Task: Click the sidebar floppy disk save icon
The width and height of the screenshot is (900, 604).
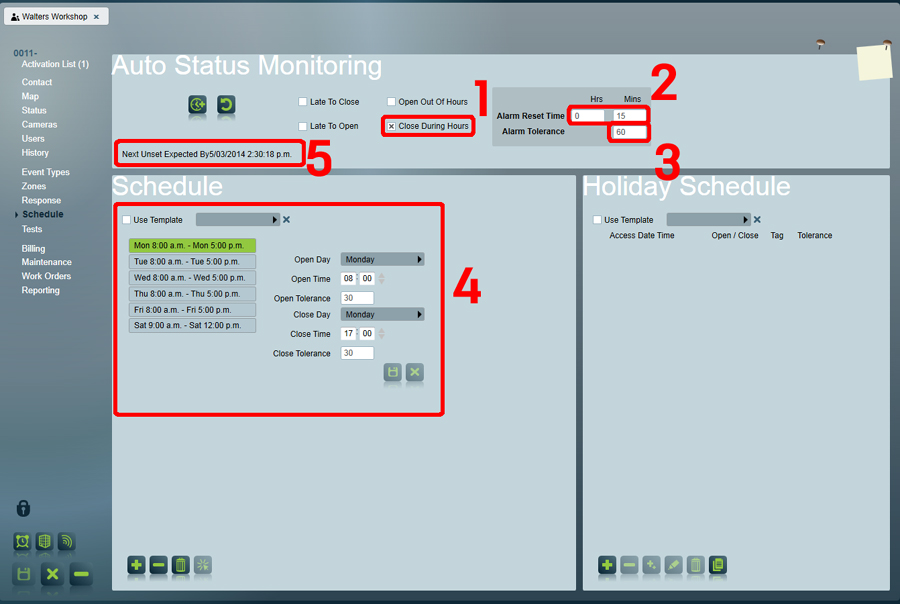Action: click(24, 574)
